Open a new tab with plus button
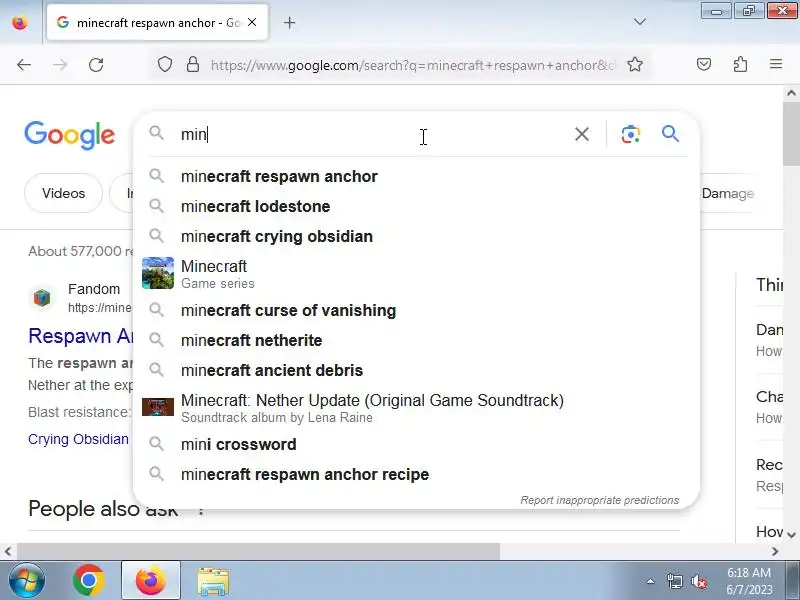This screenshot has height=600, width=800. tap(289, 22)
